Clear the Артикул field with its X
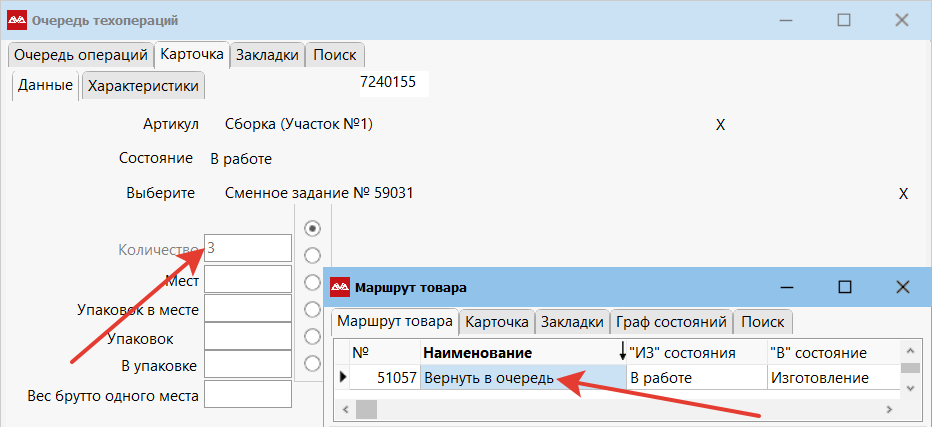Screen dimensions: 932x427 click(x=720, y=125)
